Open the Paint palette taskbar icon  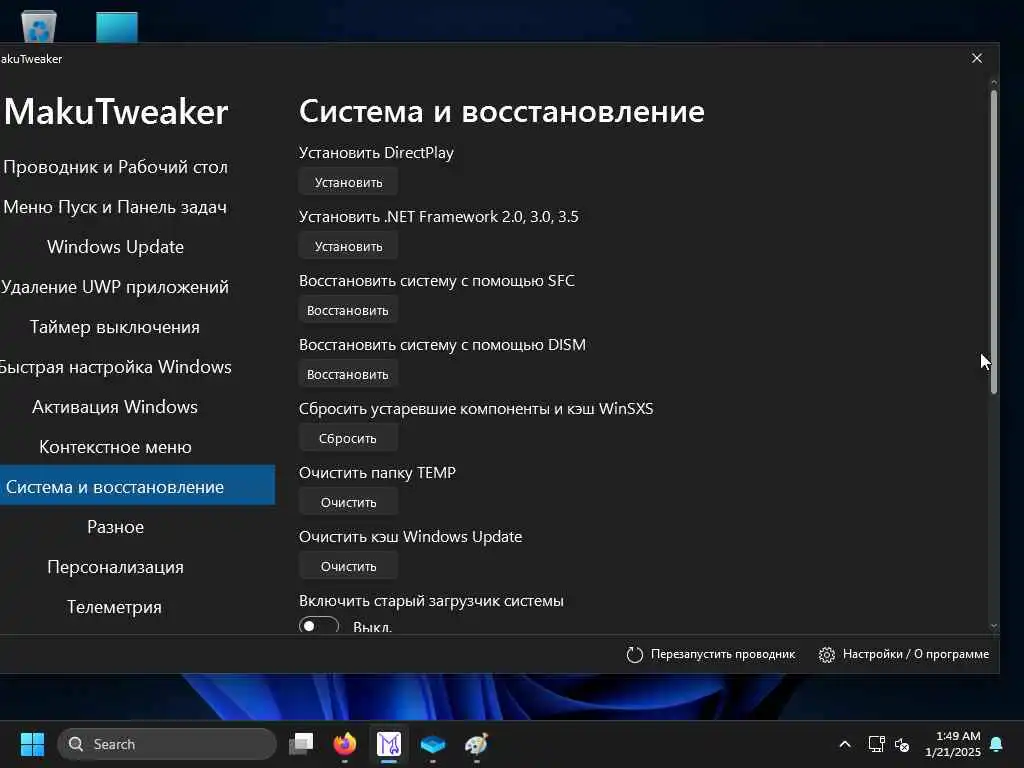pos(476,744)
